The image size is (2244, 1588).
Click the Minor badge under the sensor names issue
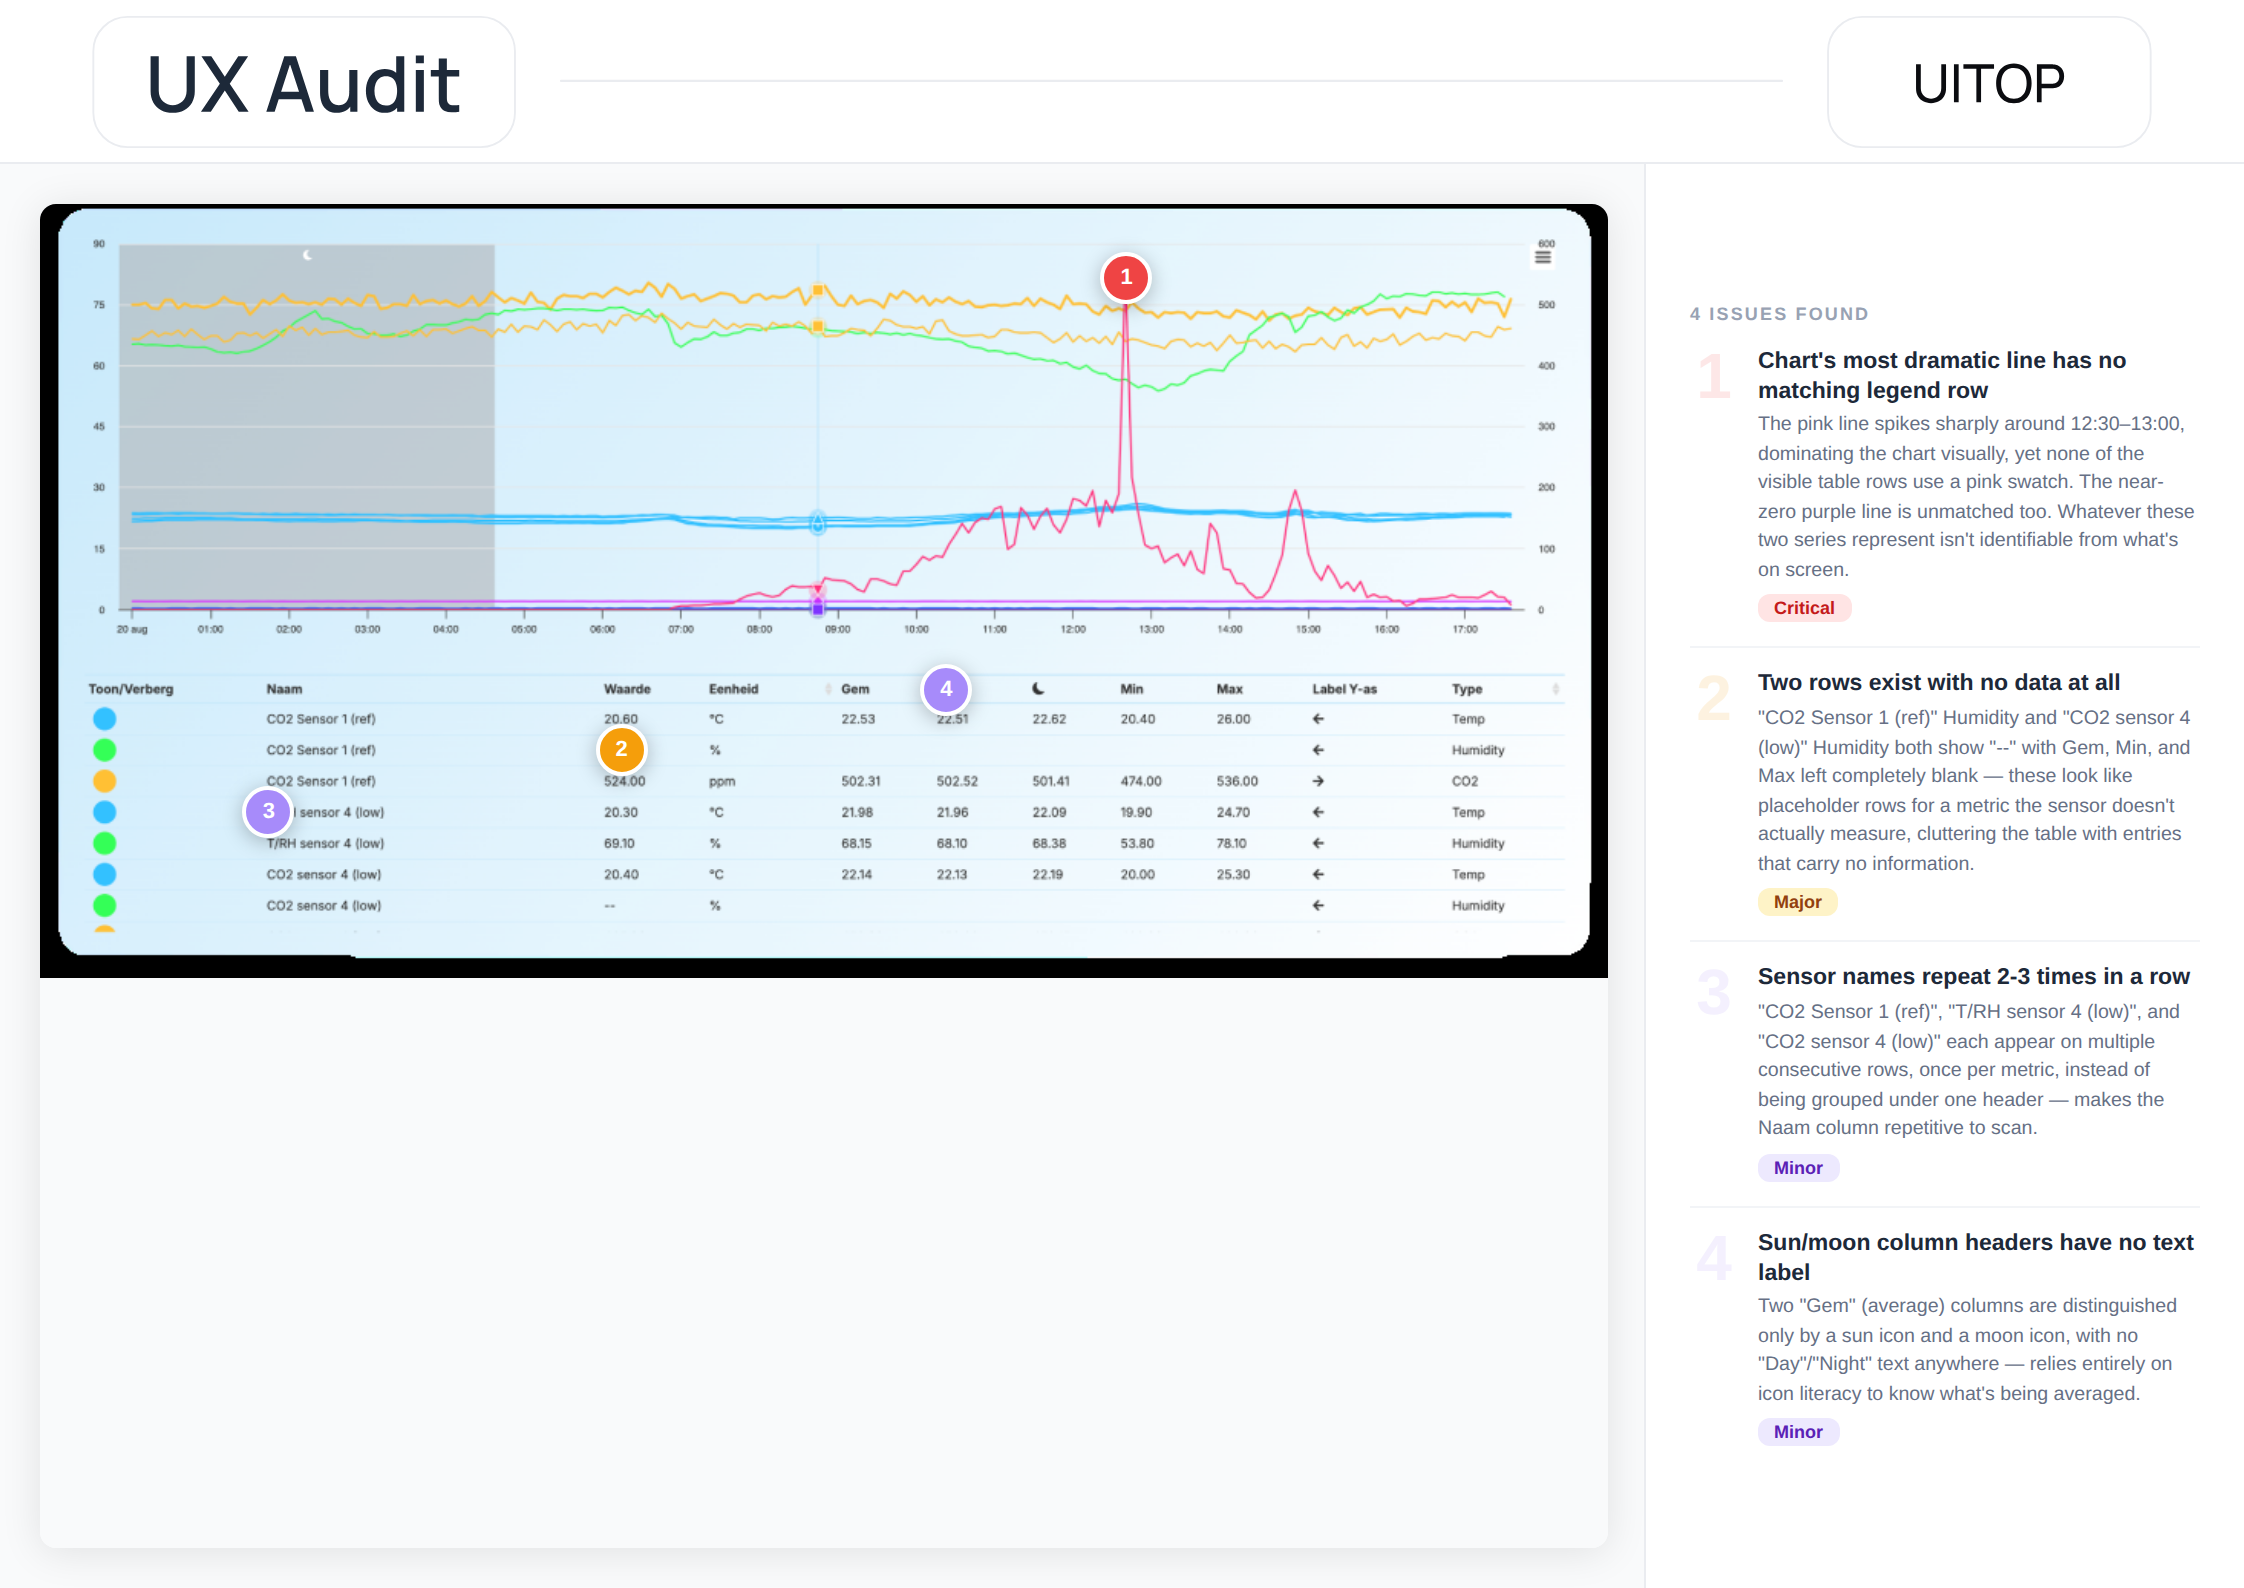1798,1168
